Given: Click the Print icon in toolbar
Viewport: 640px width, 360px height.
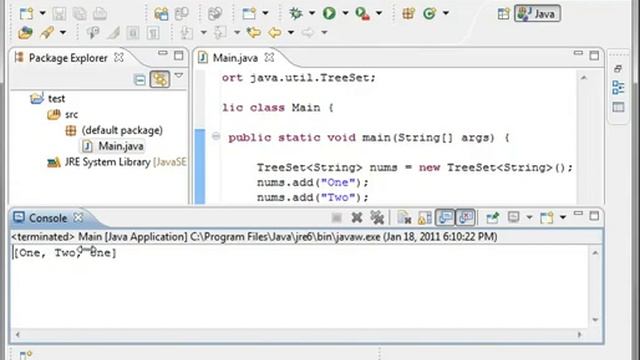Looking at the screenshot, I should coord(100,13).
